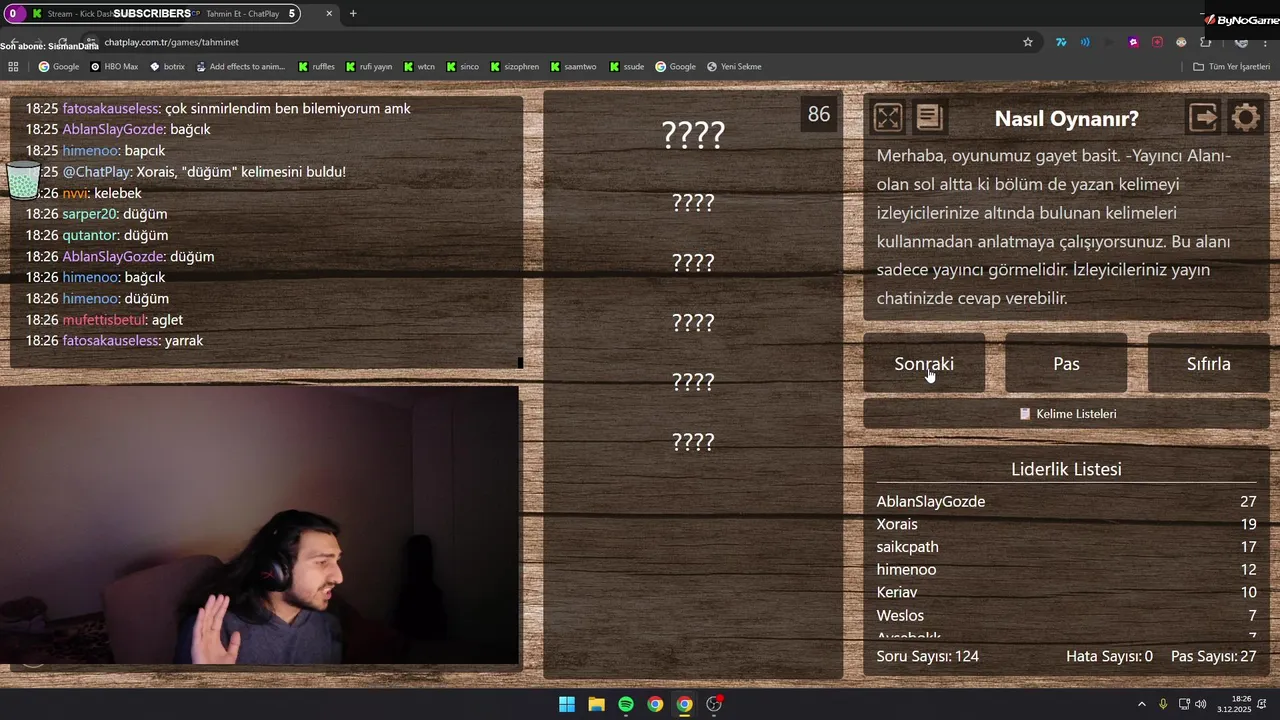
Task: Open the taskbar clock showing 18:26
Action: pyautogui.click(x=1235, y=704)
